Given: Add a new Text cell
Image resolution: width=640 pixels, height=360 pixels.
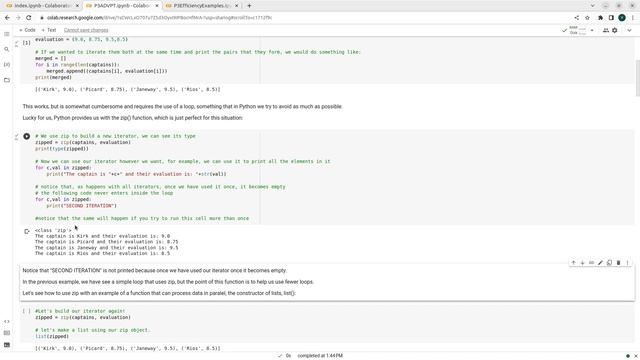Looking at the screenshot, I should pyautogui.click(x=49, y=30).
